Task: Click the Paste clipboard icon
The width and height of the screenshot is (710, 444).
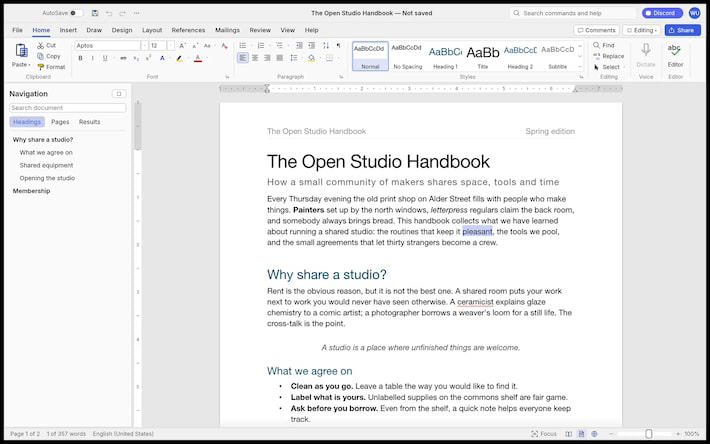Action: [21, 50]
